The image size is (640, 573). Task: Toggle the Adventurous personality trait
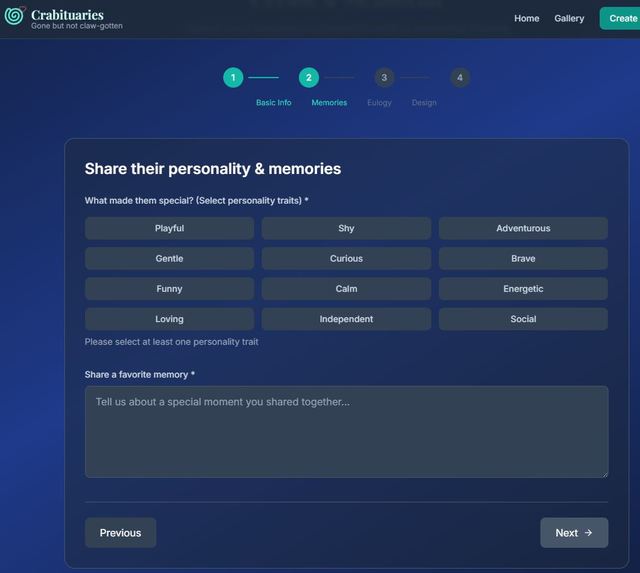[x=523, y=228]
